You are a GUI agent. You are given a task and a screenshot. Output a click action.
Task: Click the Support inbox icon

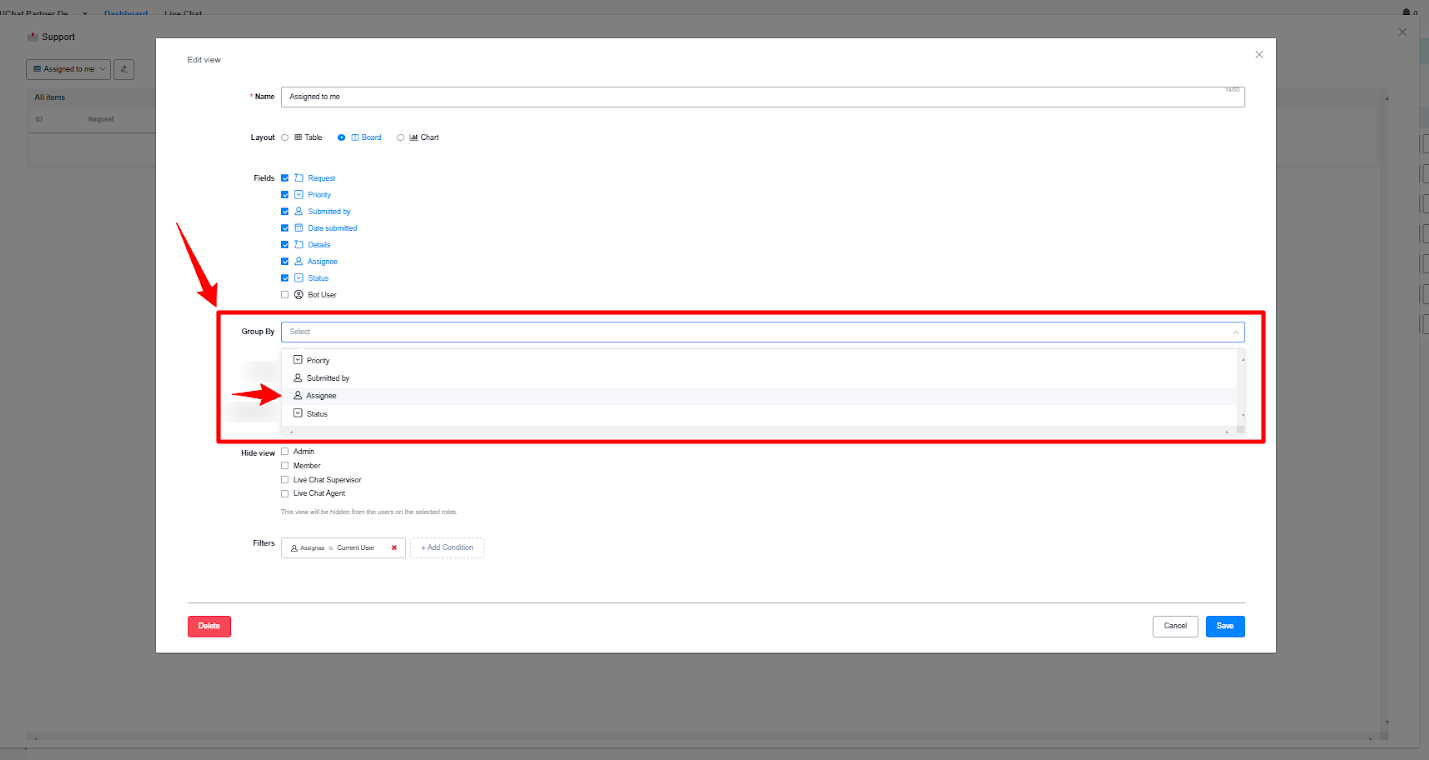[33, 37]
